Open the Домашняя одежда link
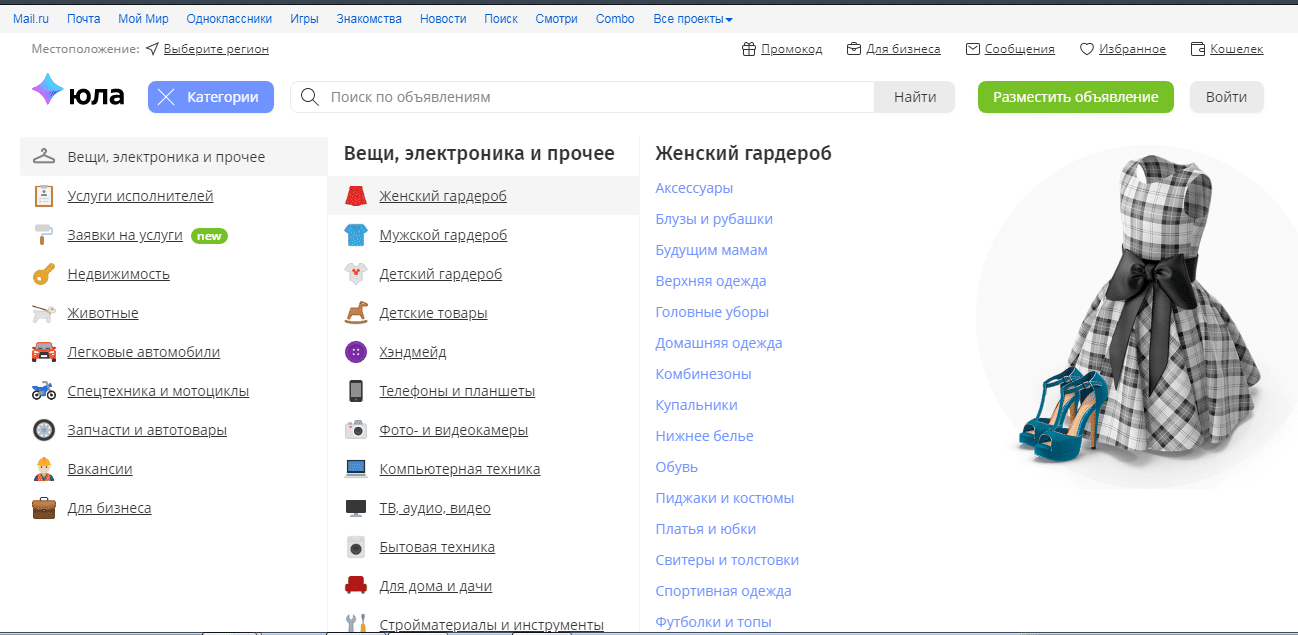Viewport: 1298px width, 635px height. point(719,343)
